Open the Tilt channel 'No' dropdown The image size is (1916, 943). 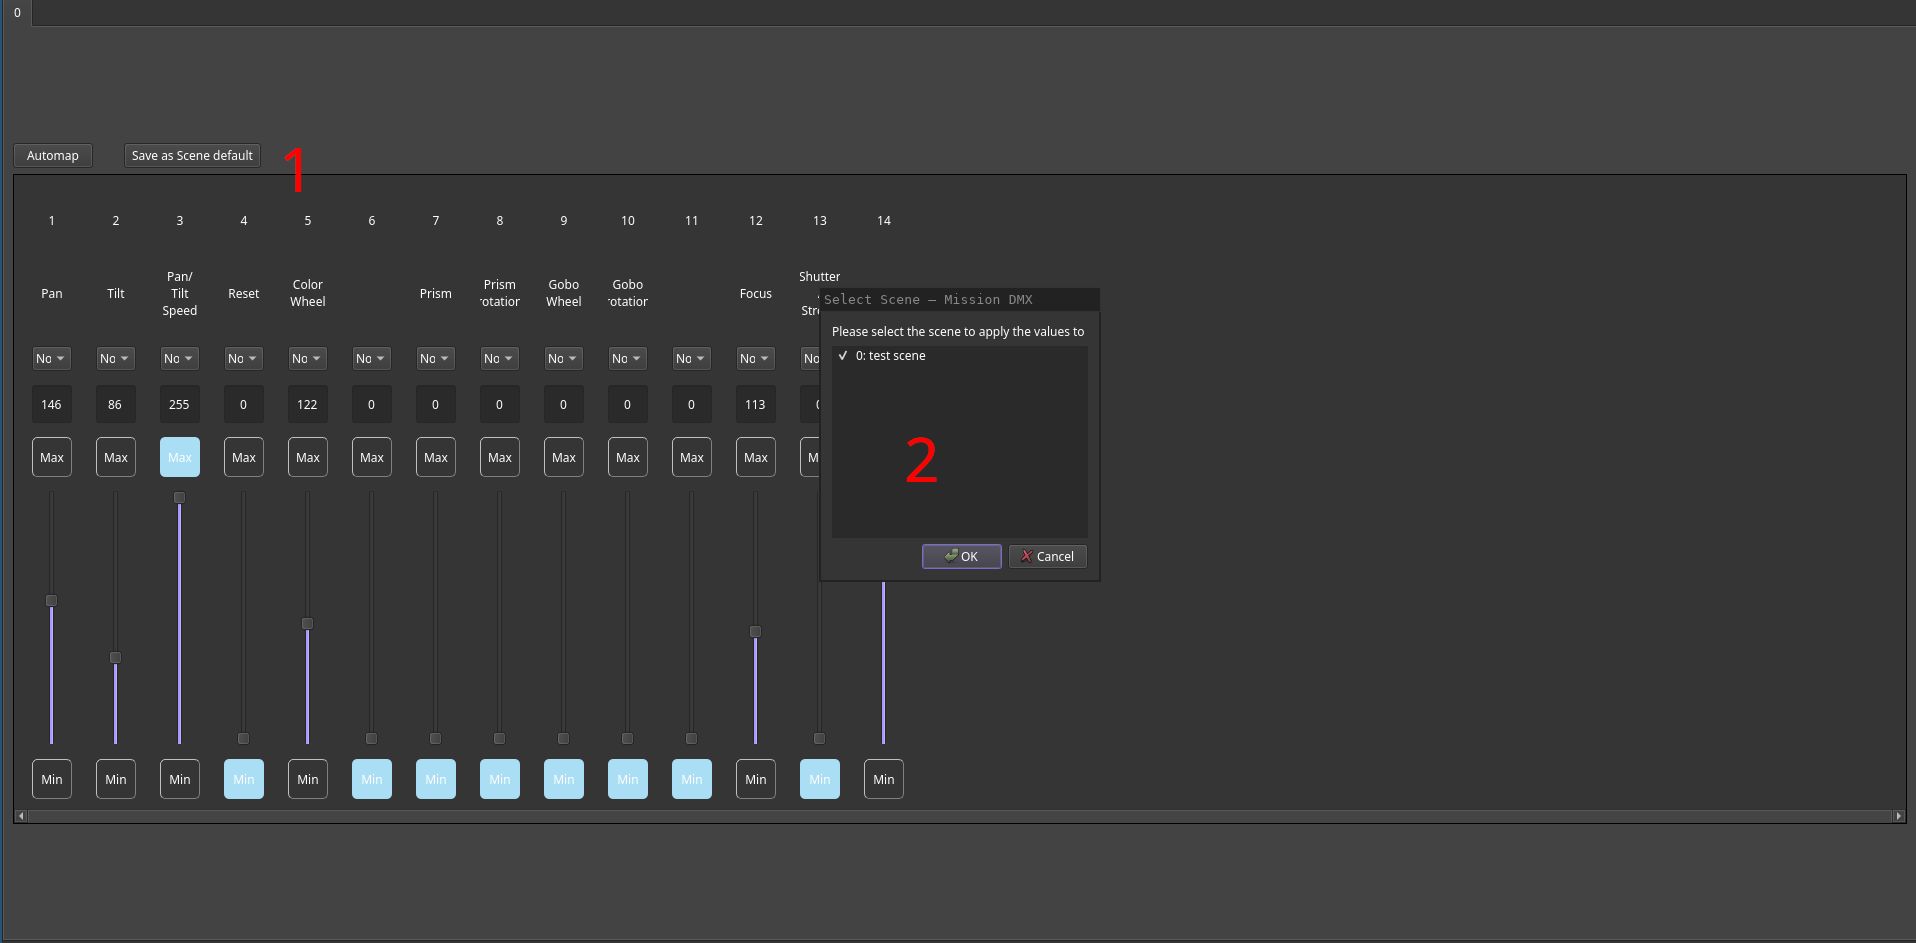point(115,359)
